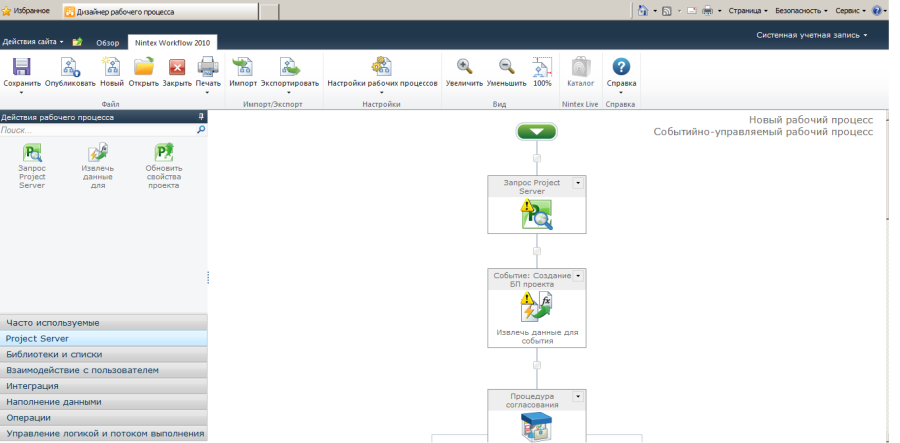Image resolution: width=900 pixels, height=443 pixels.
Task: Expand the Интеграция category
Action: pos(104,386)
